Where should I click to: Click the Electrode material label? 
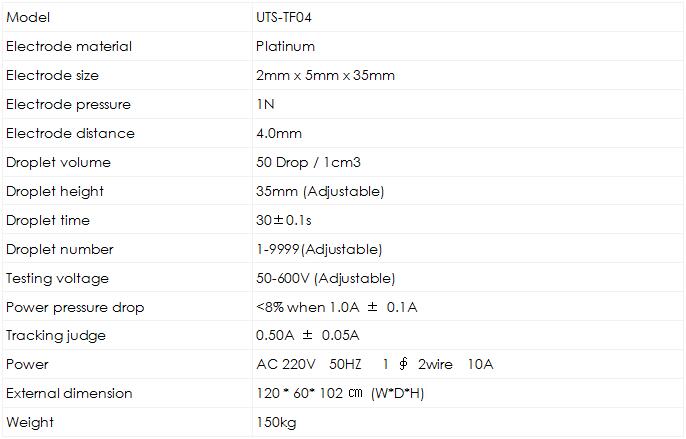pos(69,46)
